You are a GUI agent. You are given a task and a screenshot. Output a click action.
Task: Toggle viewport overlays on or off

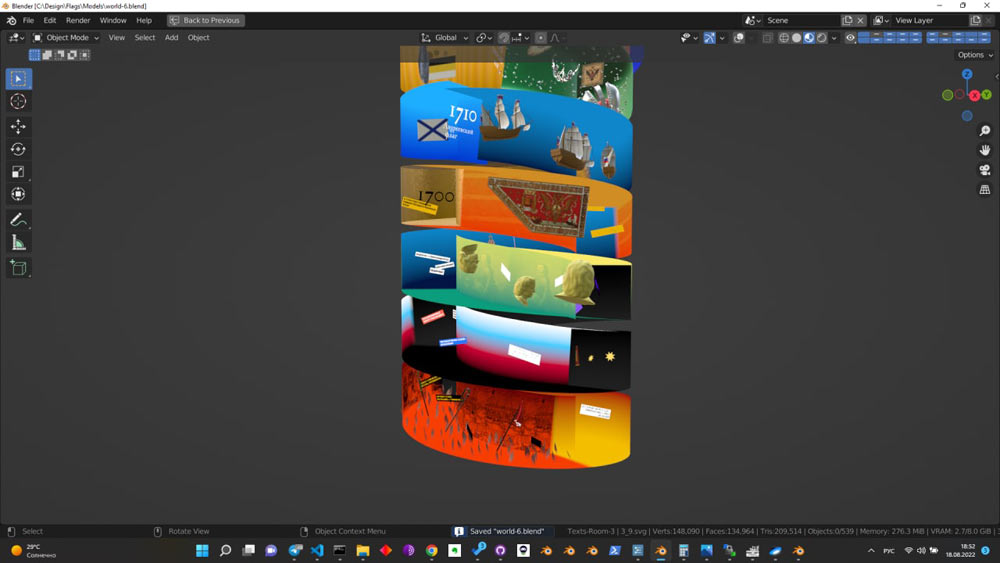pos(739,38)
